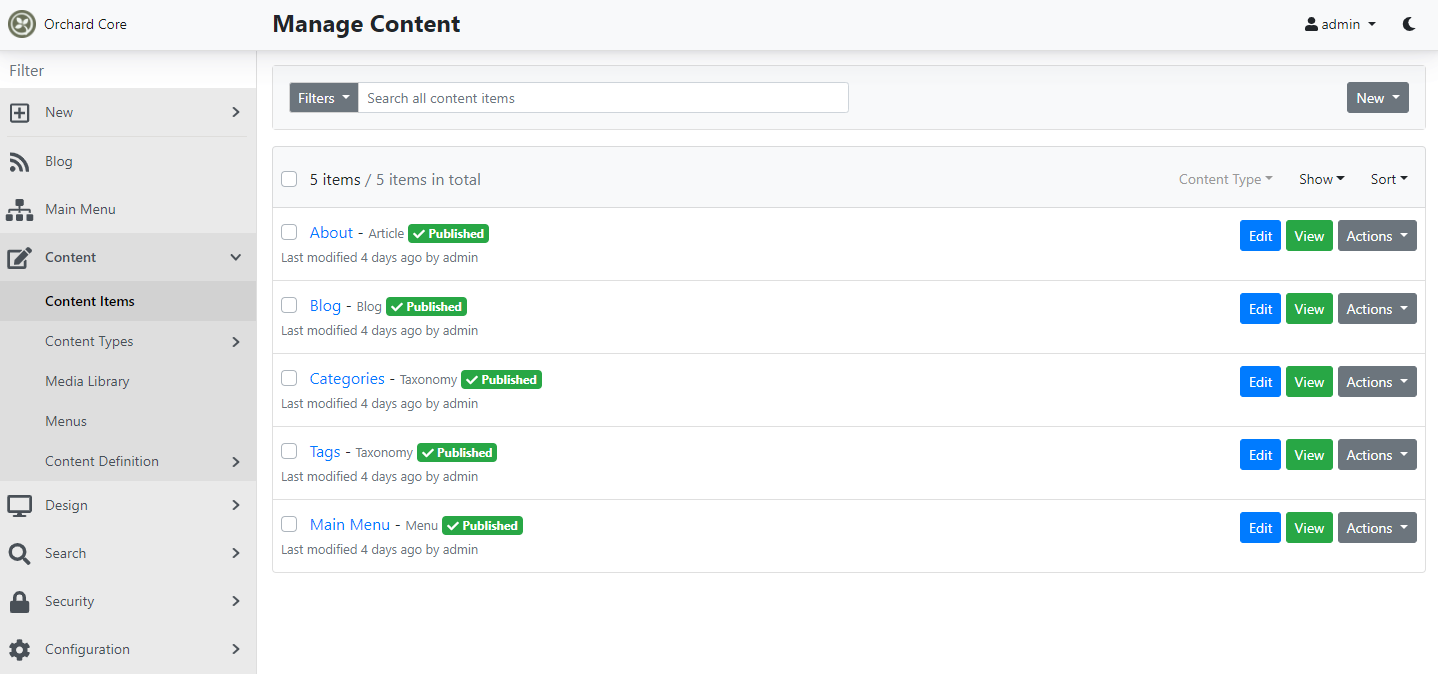
Task: View the About article
Action: tap(1309, 236)
